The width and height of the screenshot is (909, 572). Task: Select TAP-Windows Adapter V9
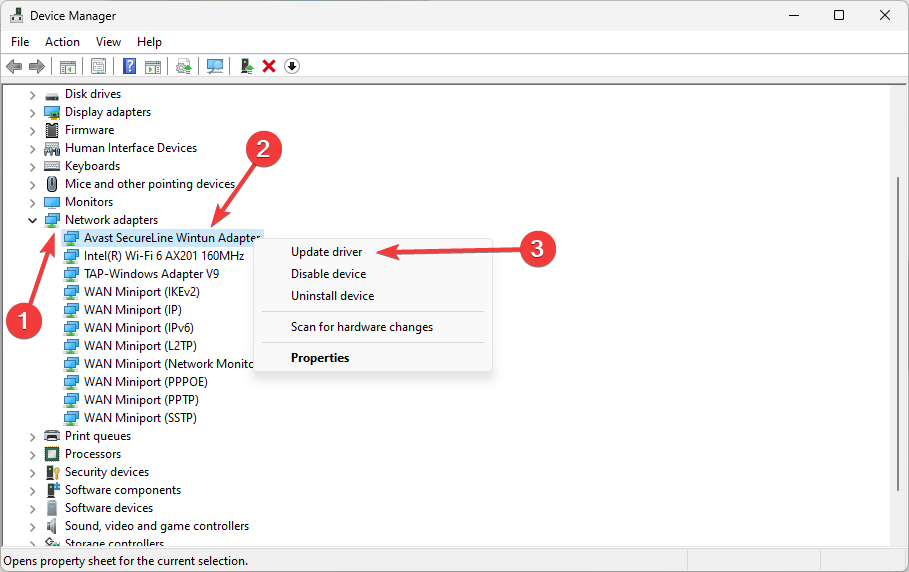click(151, 274)
